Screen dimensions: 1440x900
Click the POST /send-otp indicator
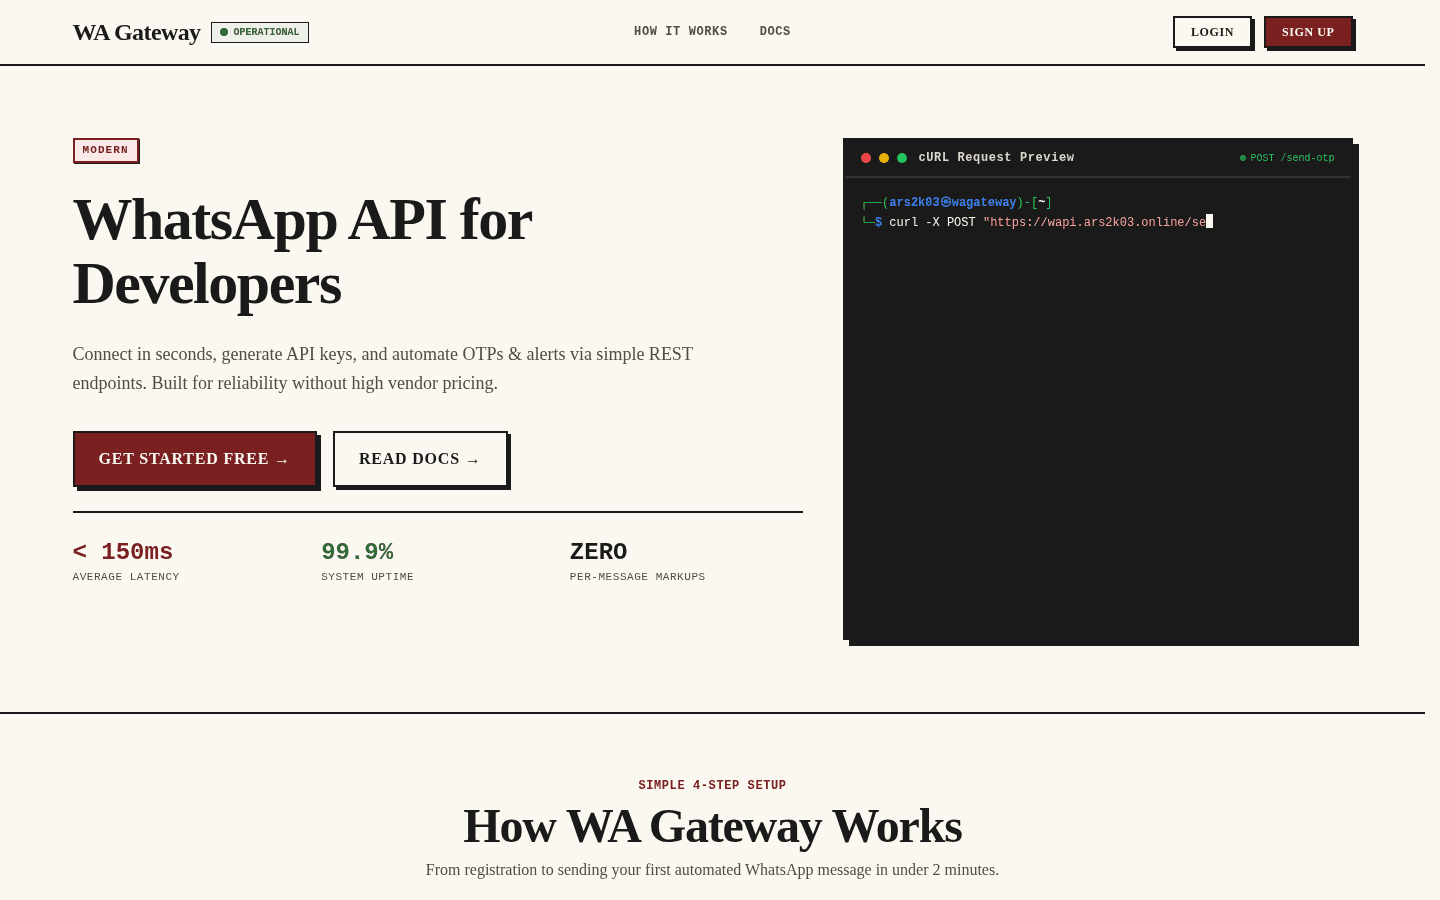(1287, 158)
